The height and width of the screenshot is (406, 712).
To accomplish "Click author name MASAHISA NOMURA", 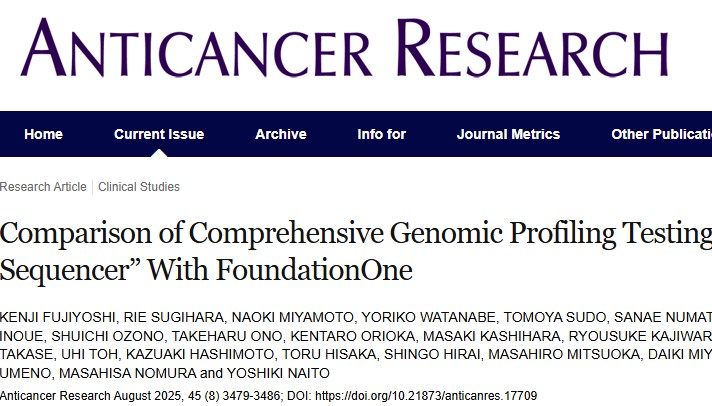I will tap(128, 373).
